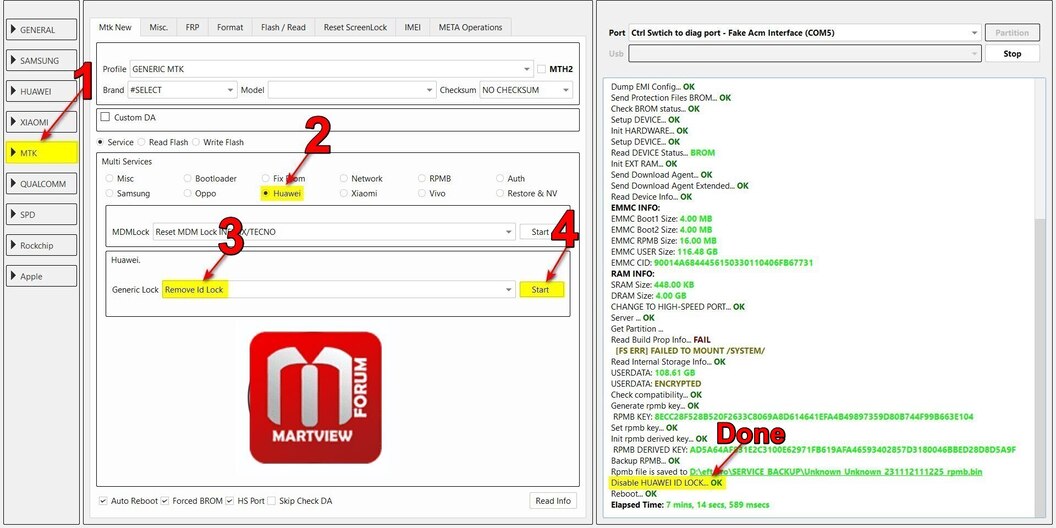
Task: Open the Generic Lock Remove Id Lock dropdown
Action: coord(339,290)
